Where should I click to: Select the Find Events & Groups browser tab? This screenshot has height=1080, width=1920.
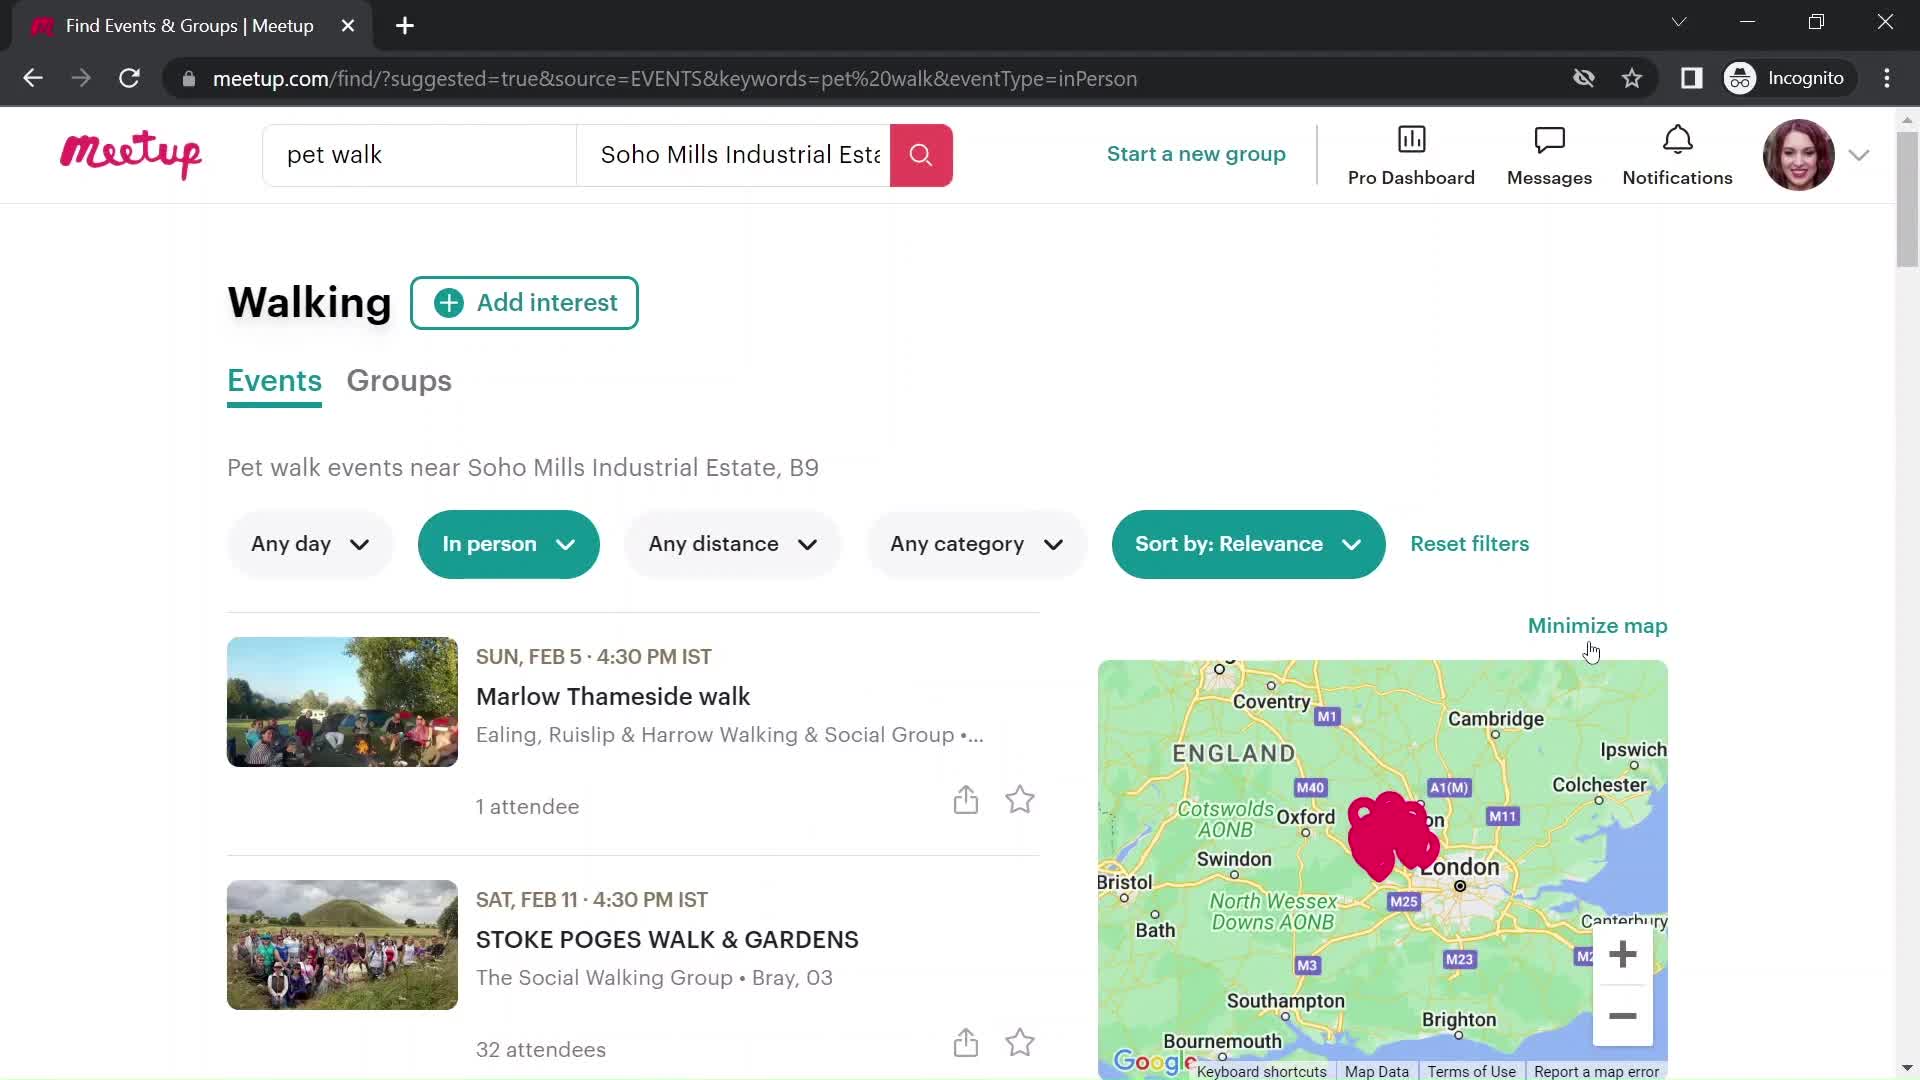190,26
